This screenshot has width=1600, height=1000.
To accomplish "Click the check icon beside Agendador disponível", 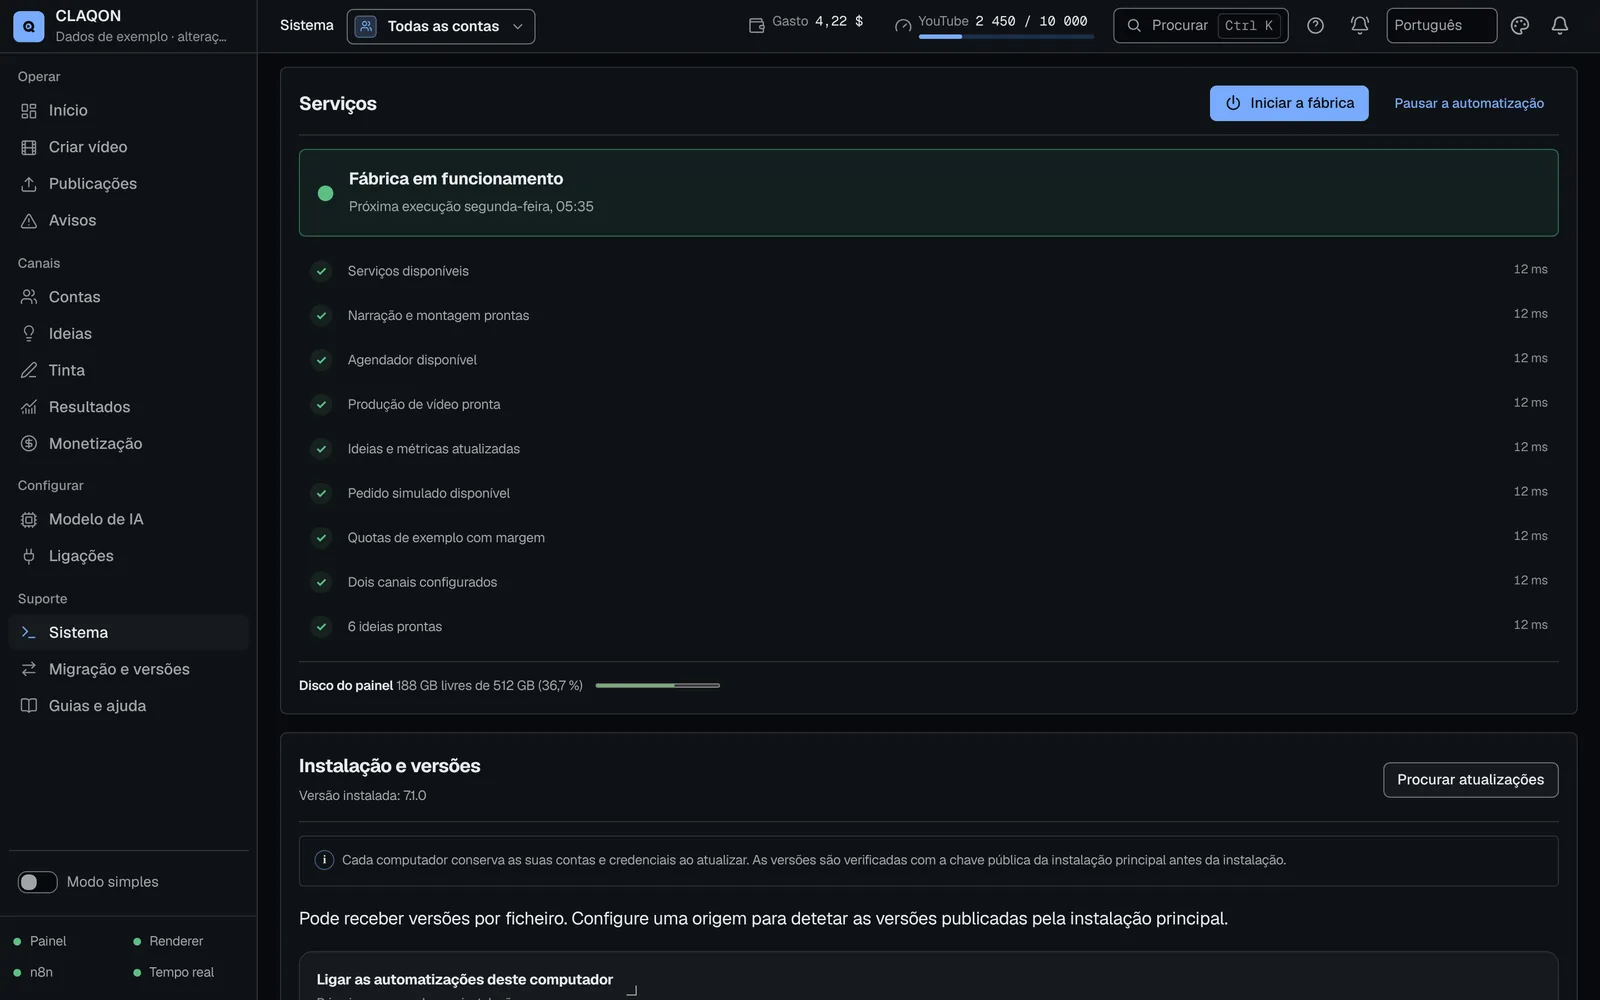I will (x=321, y=360).
